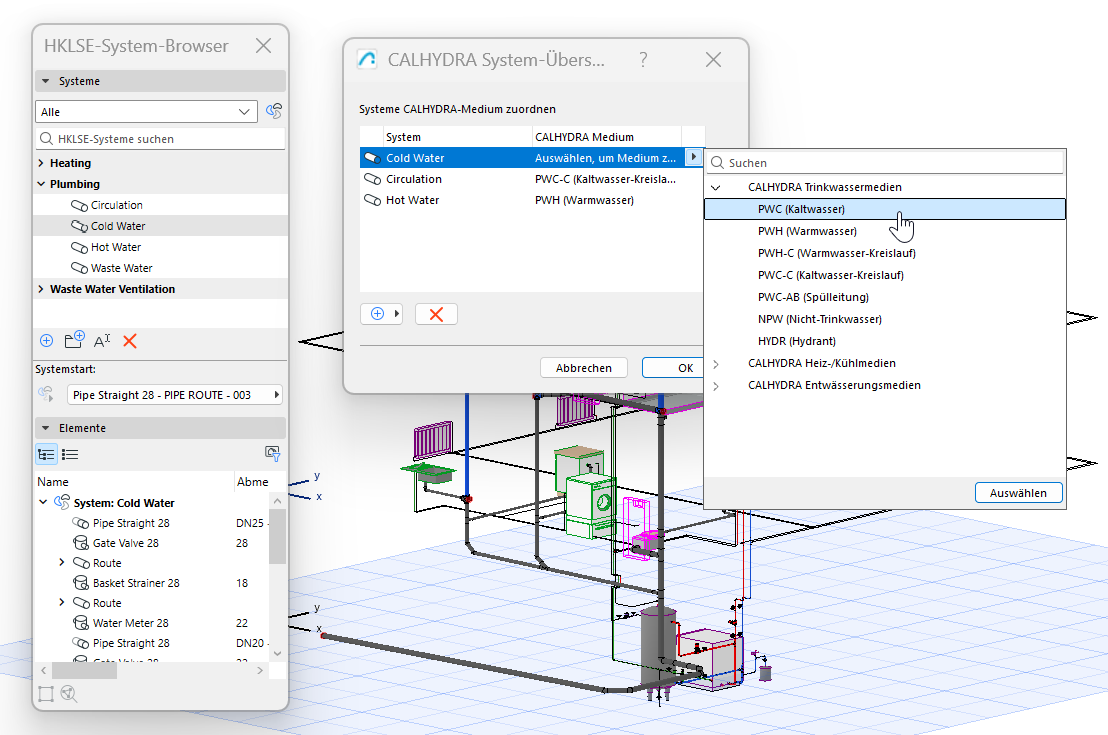Switch the elements view to flat list
The width and height of the screenshot is (1108, 735).
70,454
